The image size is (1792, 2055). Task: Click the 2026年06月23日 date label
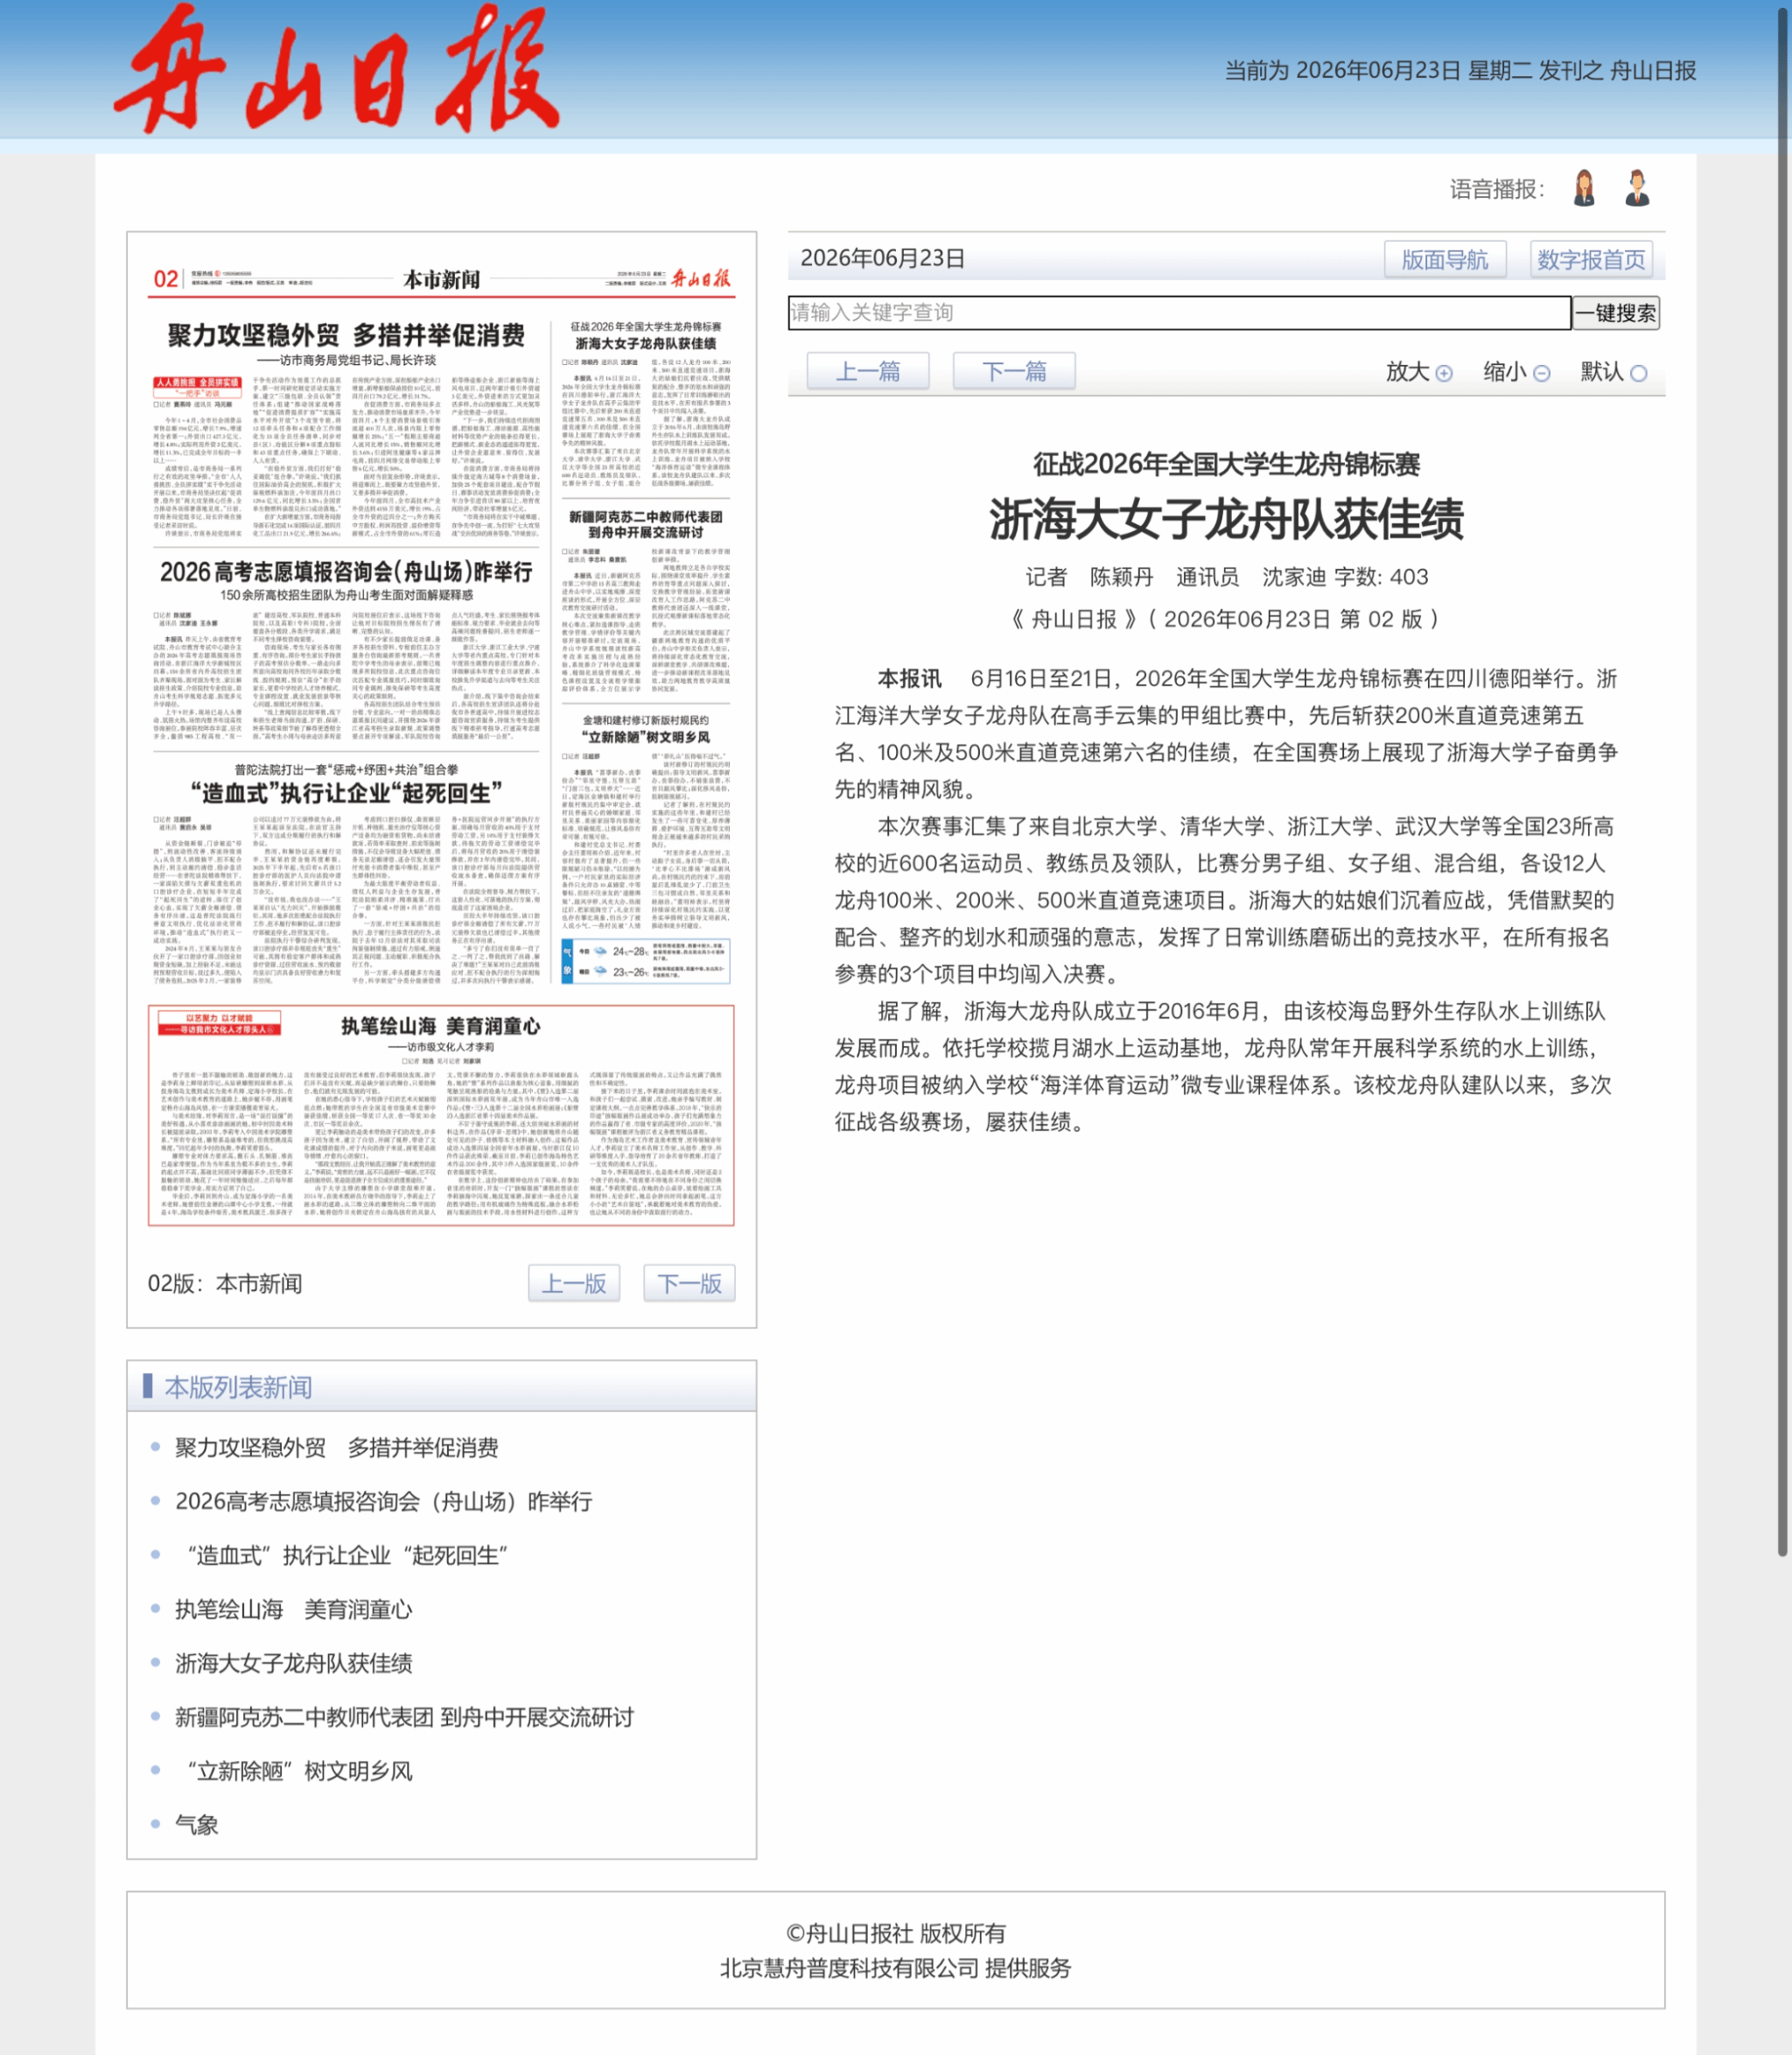883,258
